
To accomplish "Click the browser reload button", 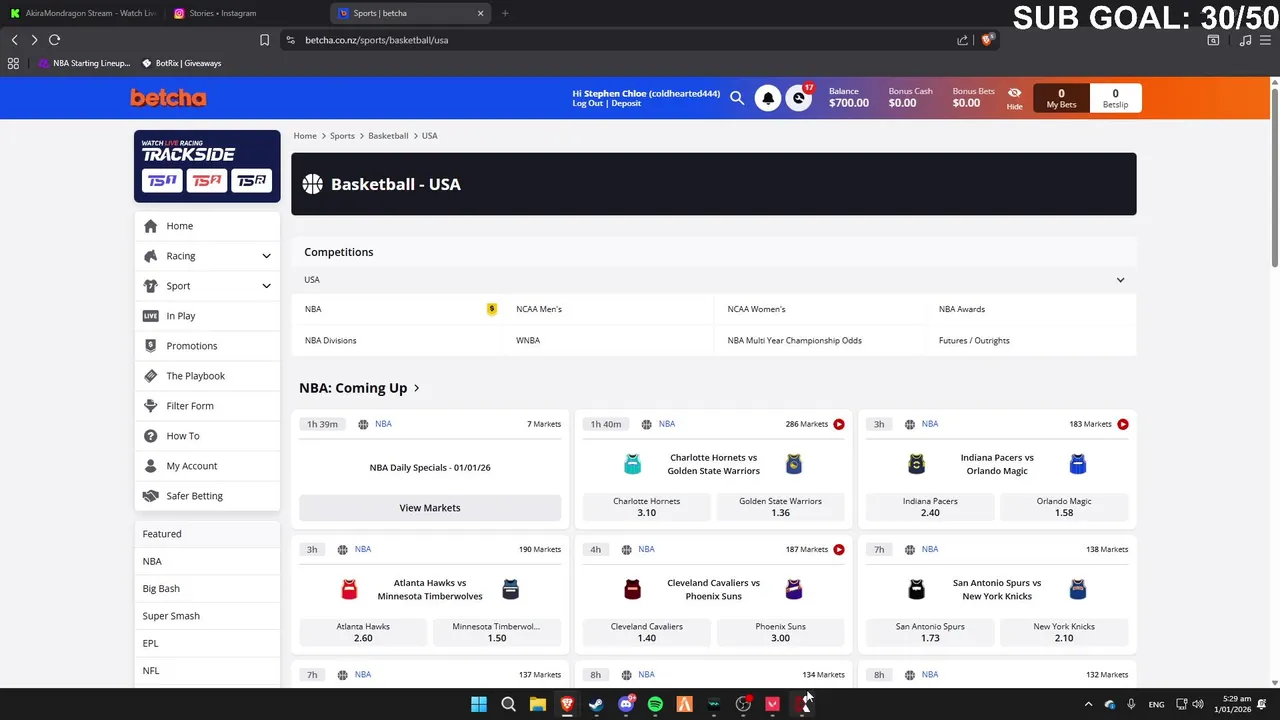I will point(54,40).
